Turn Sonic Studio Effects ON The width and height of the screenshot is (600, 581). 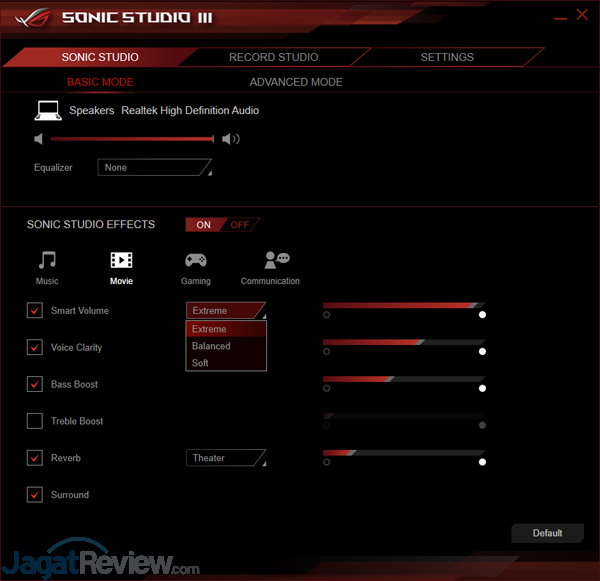[204, 225]
